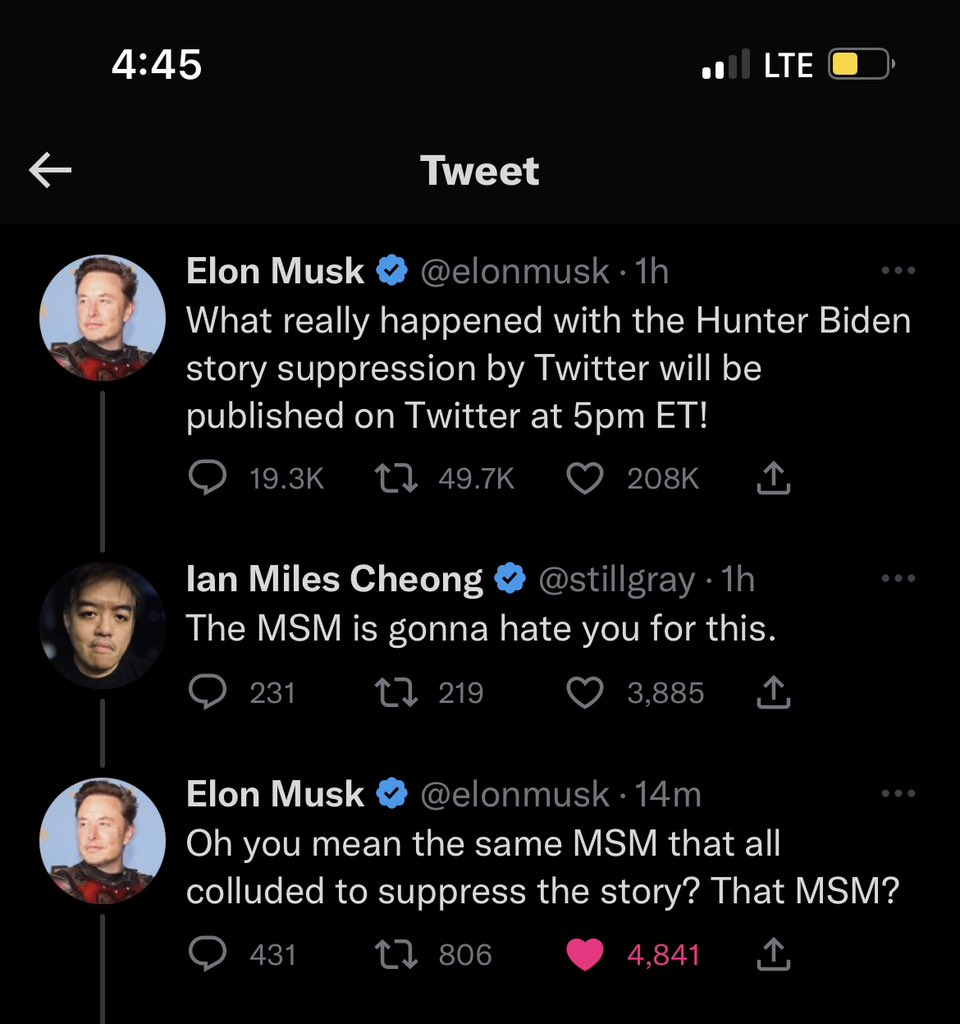Viewport: 960px width, 1024px height.
Task: Open the Ian Miles Cheong display name
Action: (x=334, y=579)
